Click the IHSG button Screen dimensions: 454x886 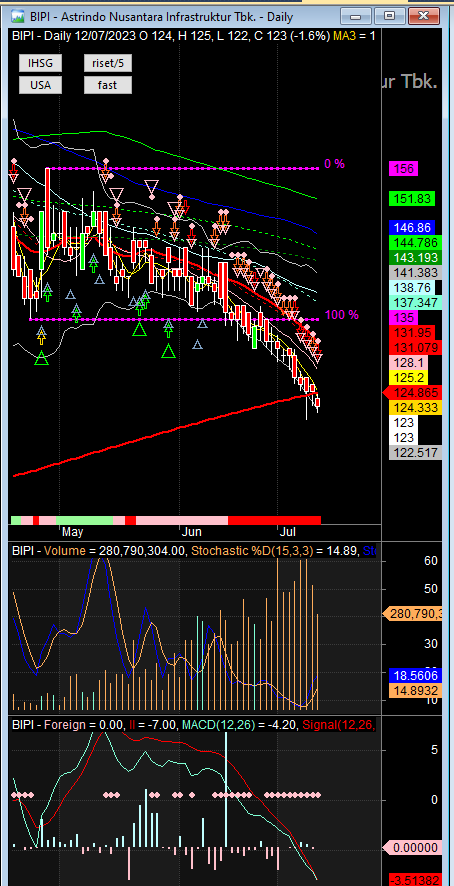40,63
